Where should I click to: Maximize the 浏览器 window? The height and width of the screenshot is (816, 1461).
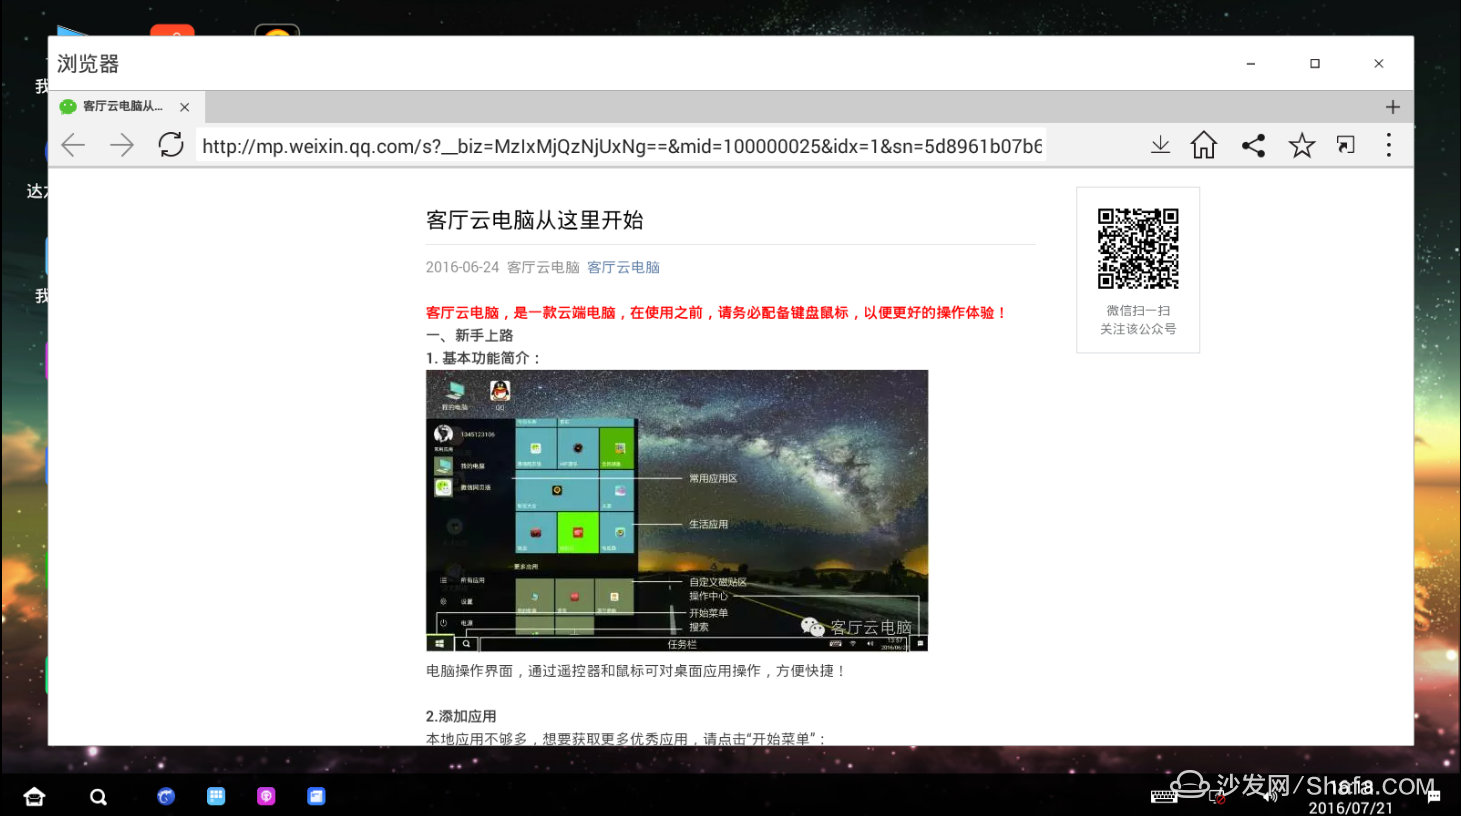(1315, 63)
